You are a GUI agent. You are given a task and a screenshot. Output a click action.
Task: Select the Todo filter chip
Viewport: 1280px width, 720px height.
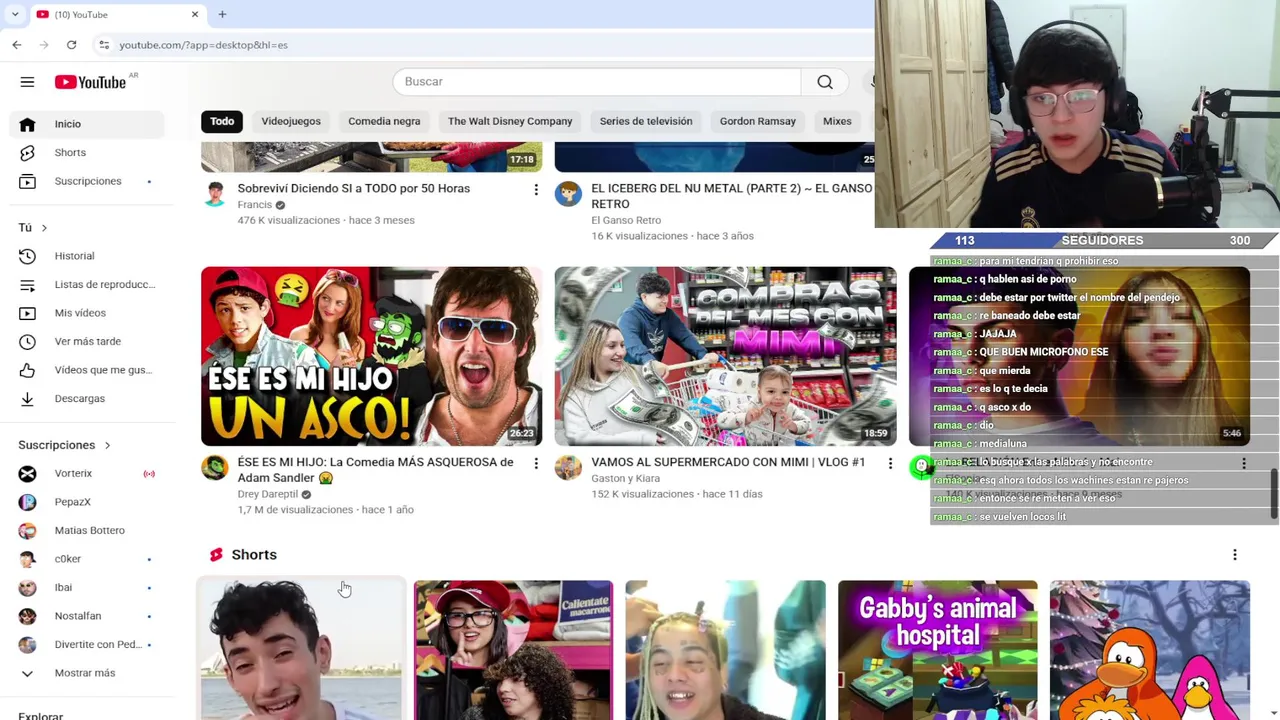pos(222,121)
